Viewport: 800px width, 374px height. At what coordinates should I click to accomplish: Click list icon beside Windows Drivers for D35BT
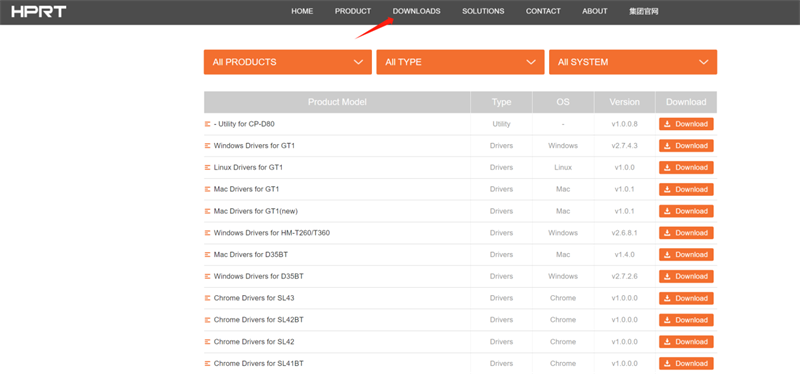pyautogui.click(x=207, y=277)
